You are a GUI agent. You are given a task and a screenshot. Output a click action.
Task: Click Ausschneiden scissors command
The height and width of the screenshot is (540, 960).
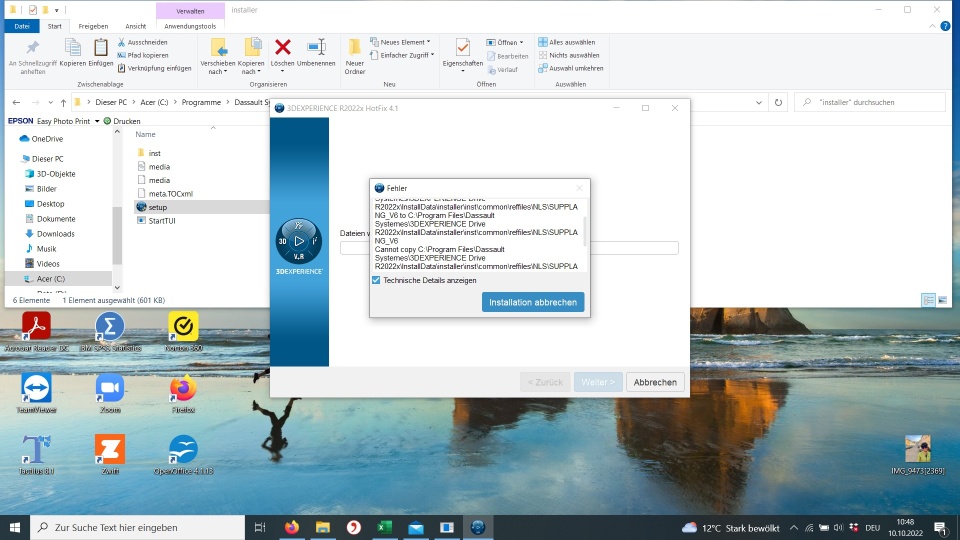coord(142,42)
